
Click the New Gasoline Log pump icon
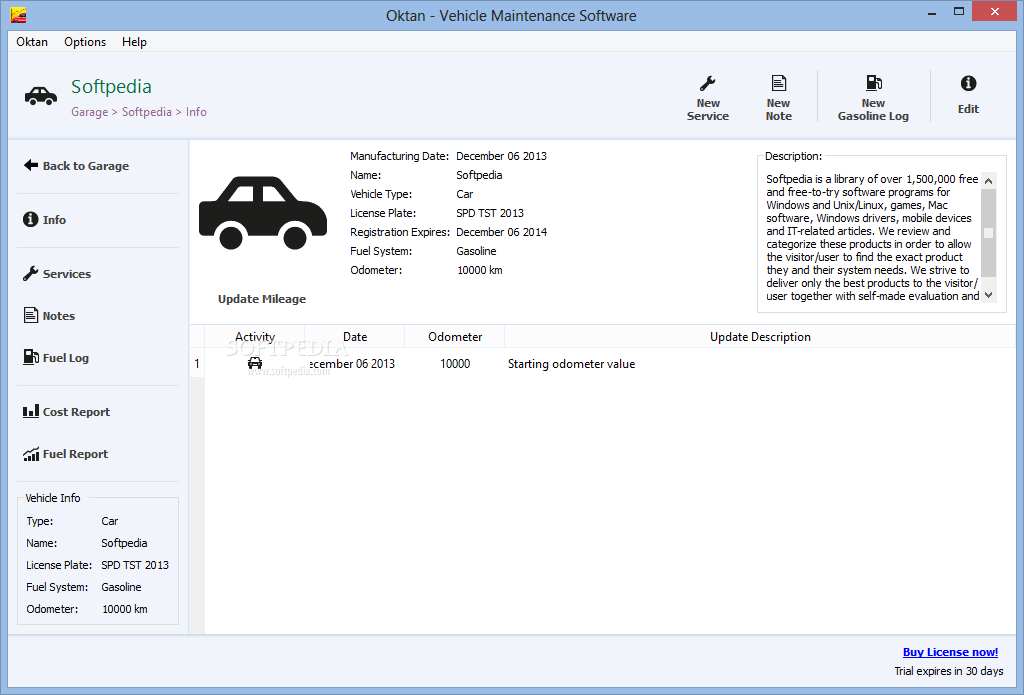click(874, 83)
